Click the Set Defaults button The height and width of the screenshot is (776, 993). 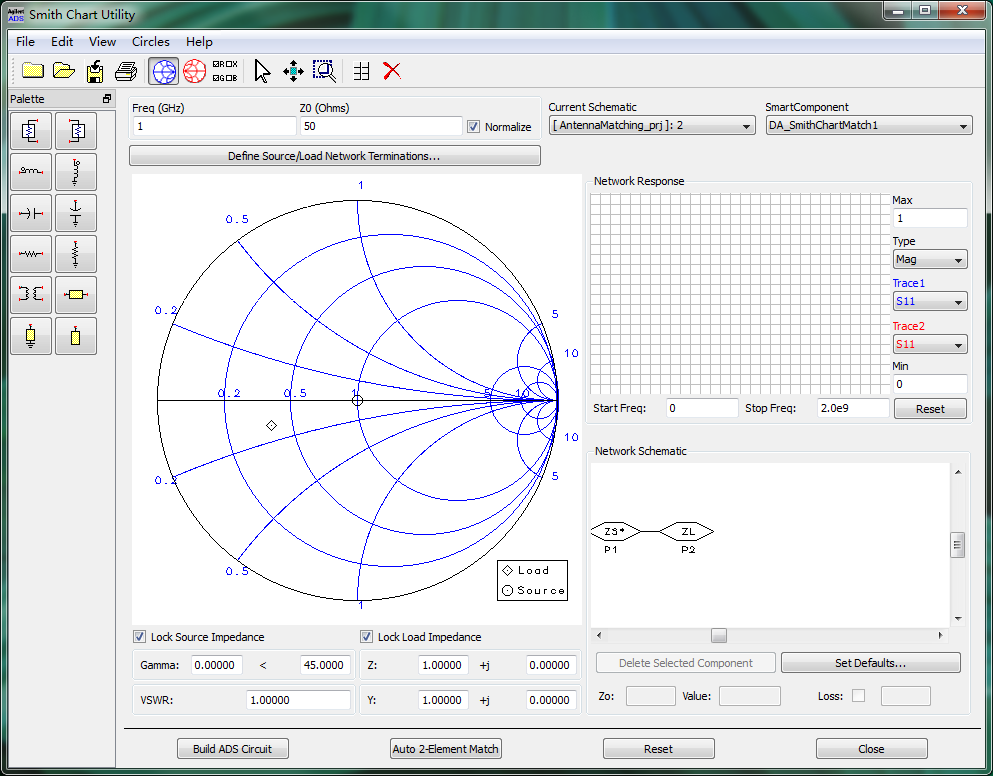click(871, 663)
